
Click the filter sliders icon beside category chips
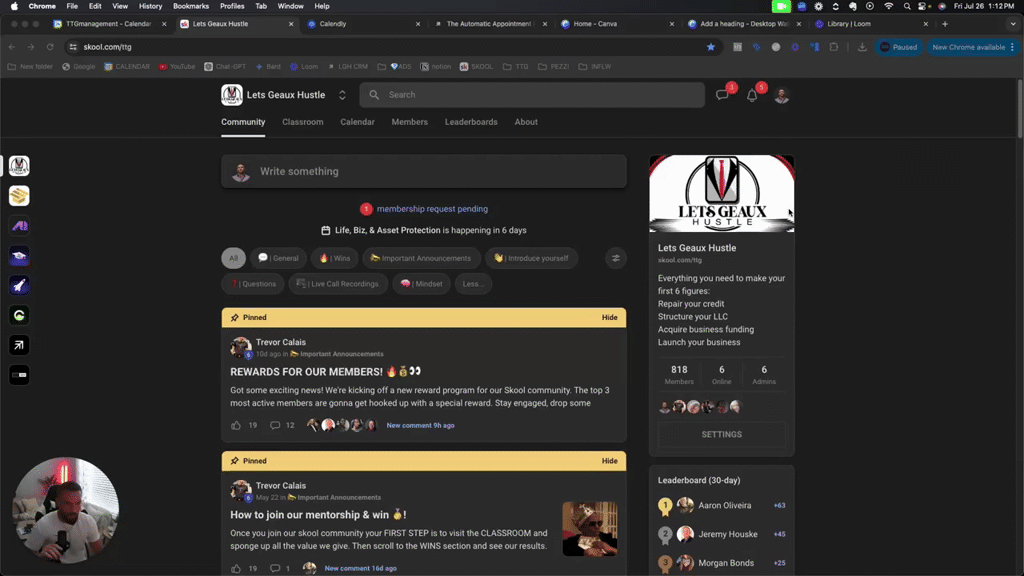[615, 257]
